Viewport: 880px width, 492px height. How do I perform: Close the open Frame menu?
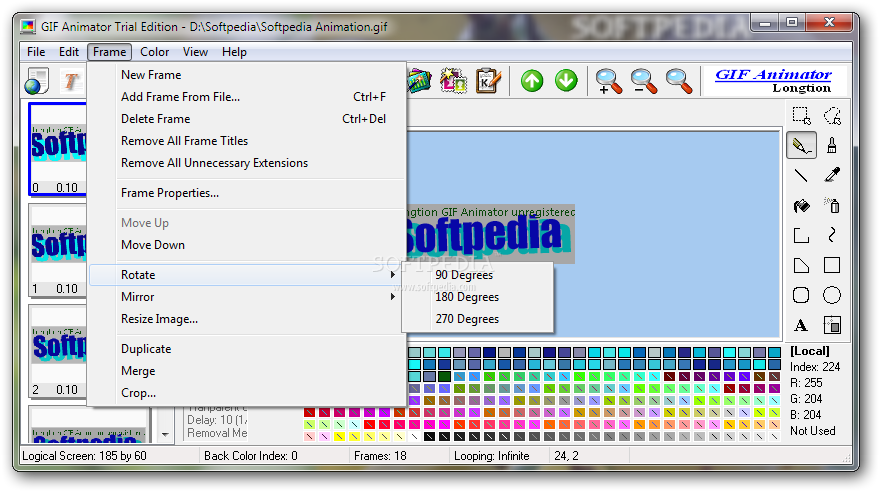pos(109,52)
